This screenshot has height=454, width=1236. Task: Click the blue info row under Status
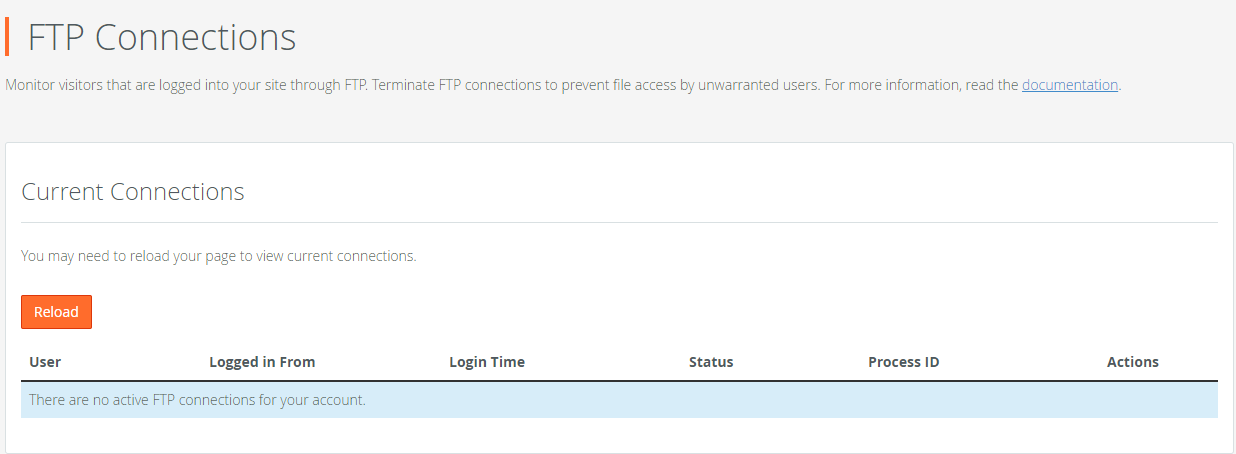[x=711, y=400]
